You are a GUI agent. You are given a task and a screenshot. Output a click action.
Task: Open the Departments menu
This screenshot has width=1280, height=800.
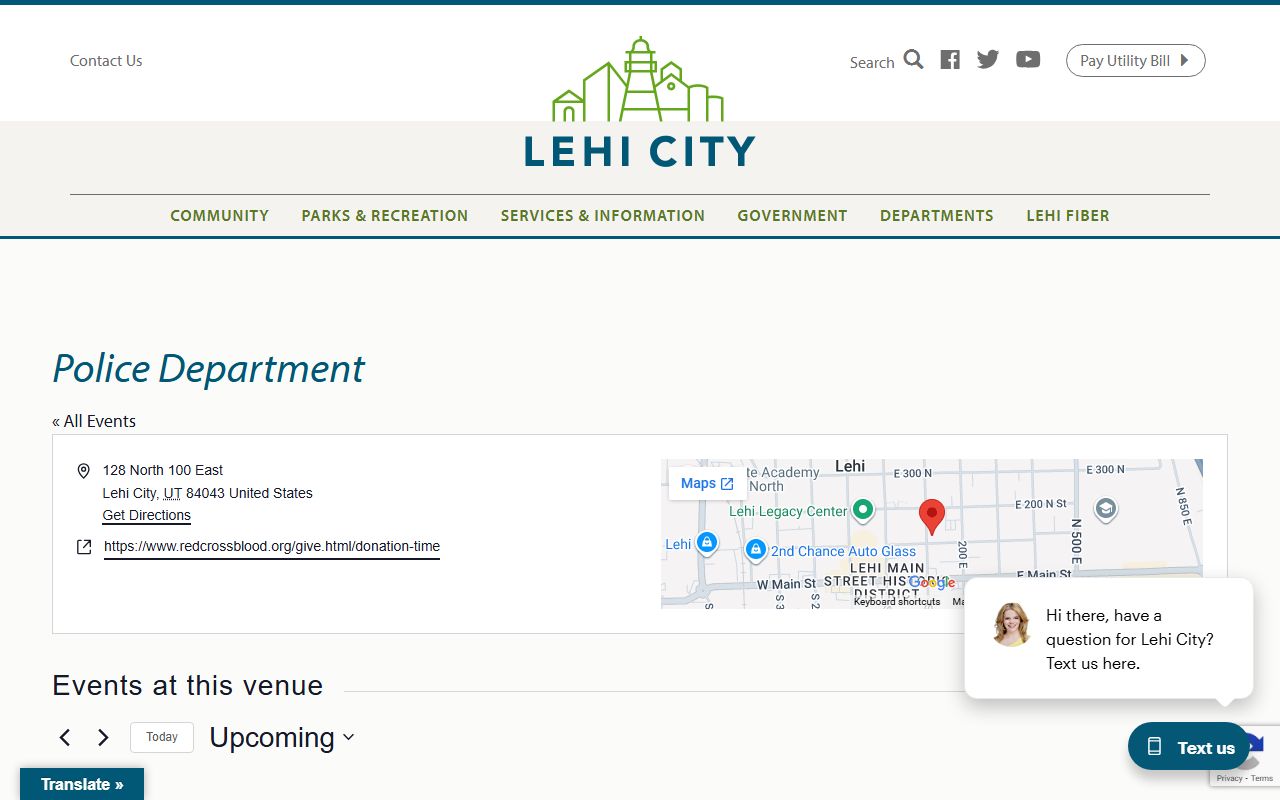point(937,216)
